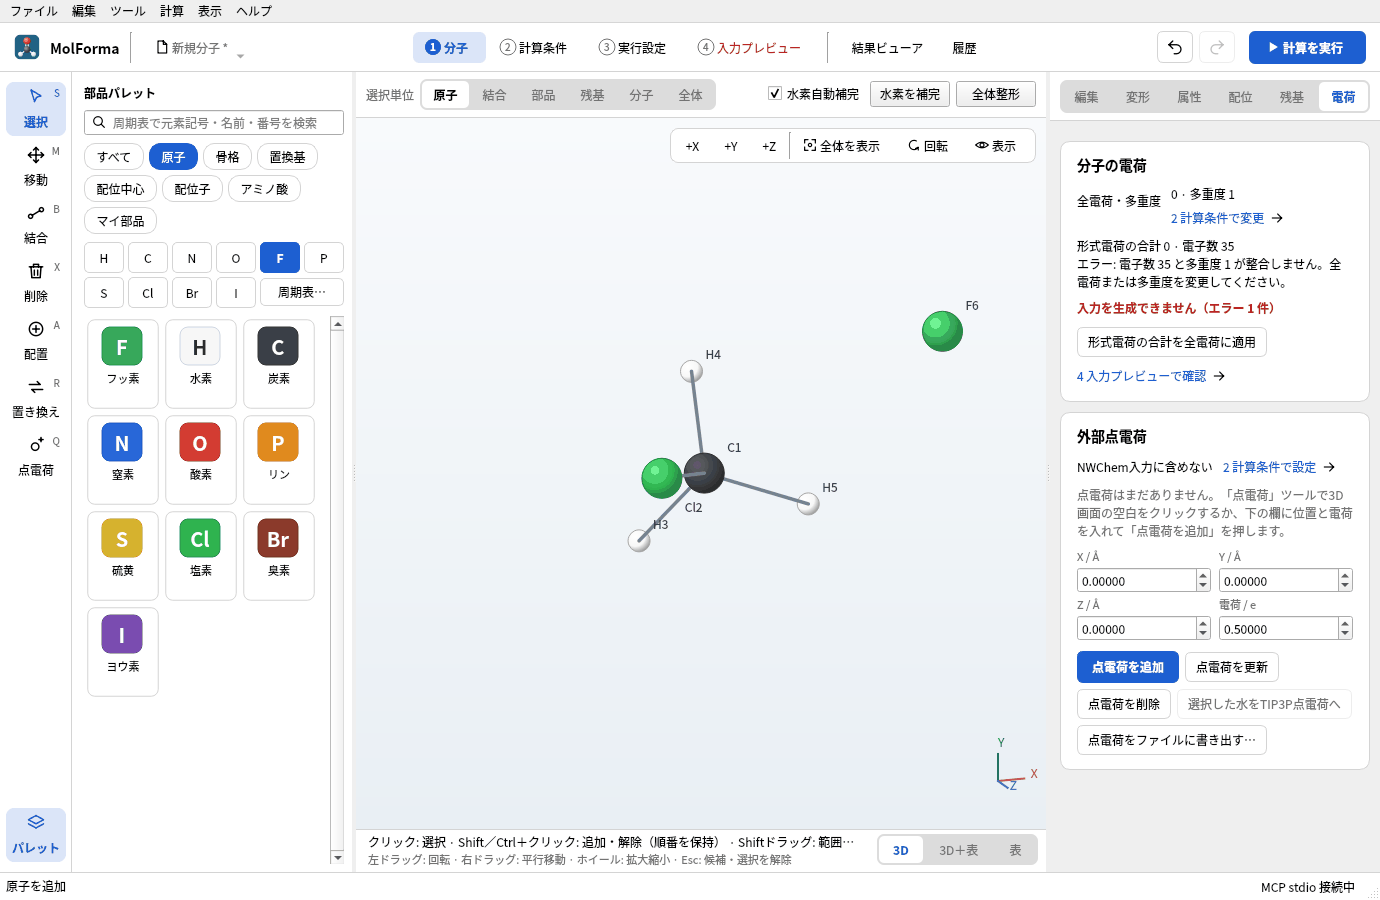Switch to the 配位 panel tab
1380x900 pixels.
coord(1240,97)
